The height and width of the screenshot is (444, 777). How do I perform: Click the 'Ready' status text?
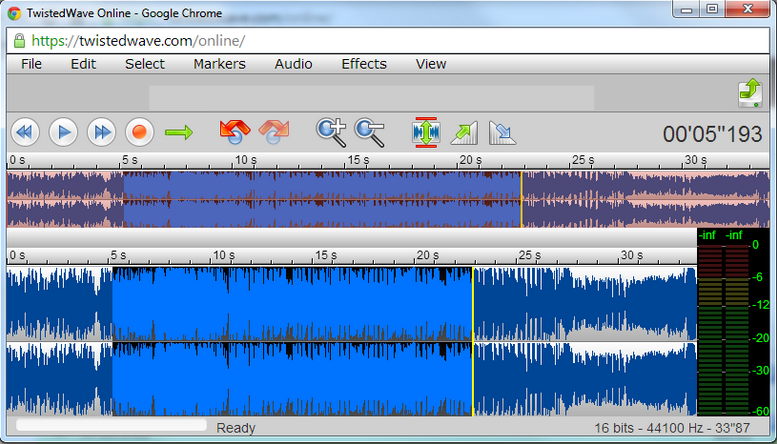[x=236, y=428]
